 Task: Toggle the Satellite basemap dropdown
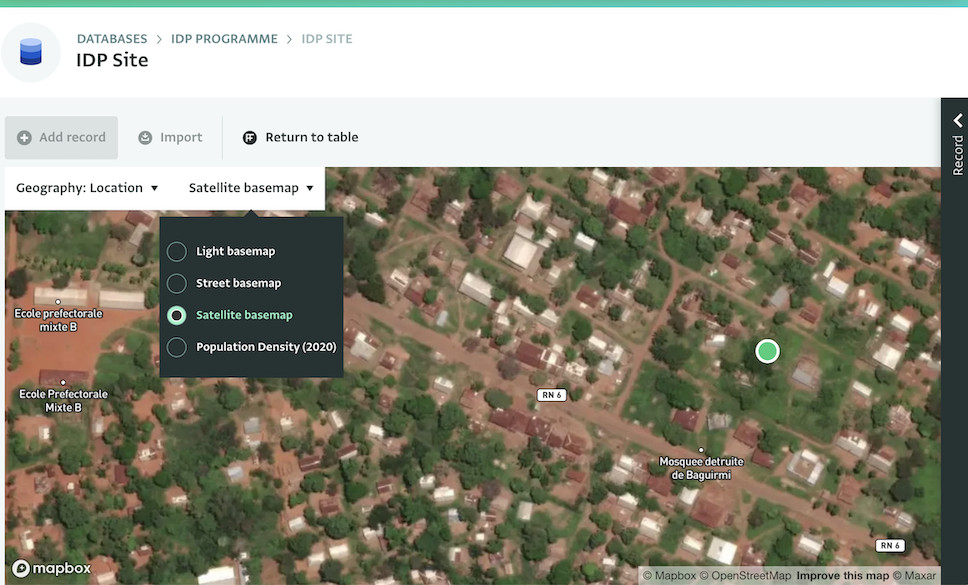pyautogui.click(x=251, y=188)
